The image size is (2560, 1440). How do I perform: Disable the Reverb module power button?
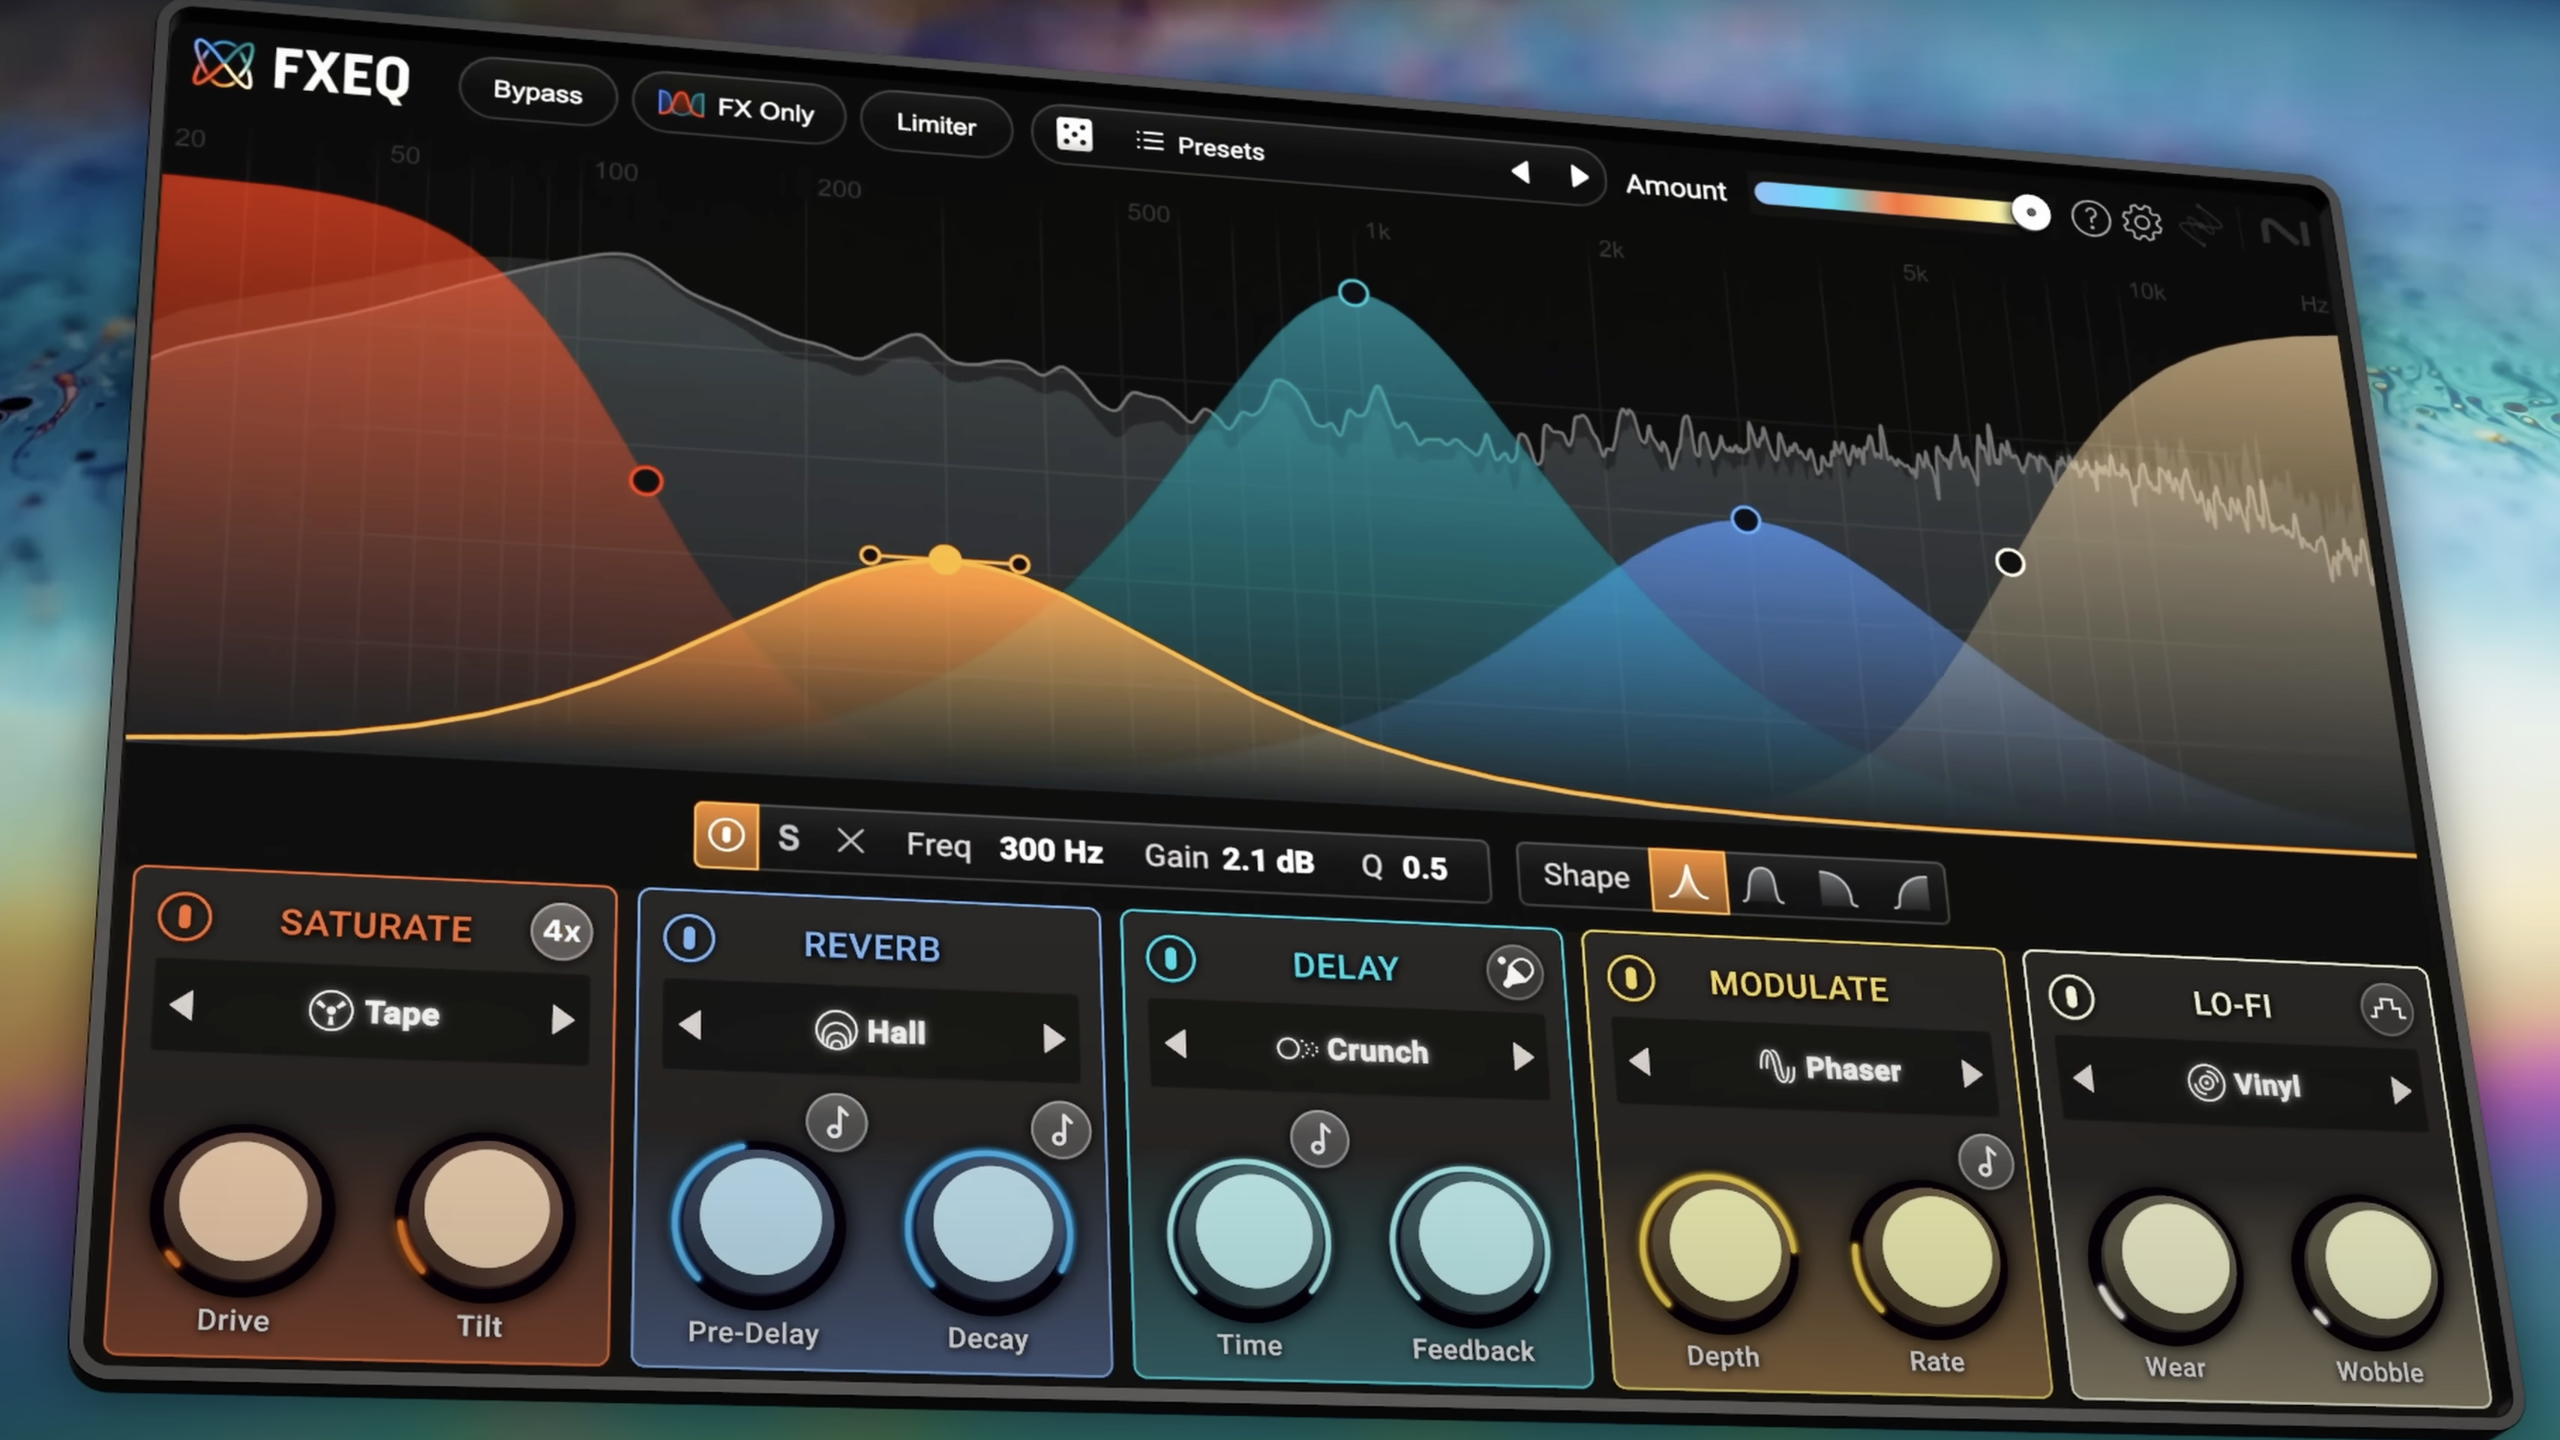pyautogui.click(x=689, y=939)
